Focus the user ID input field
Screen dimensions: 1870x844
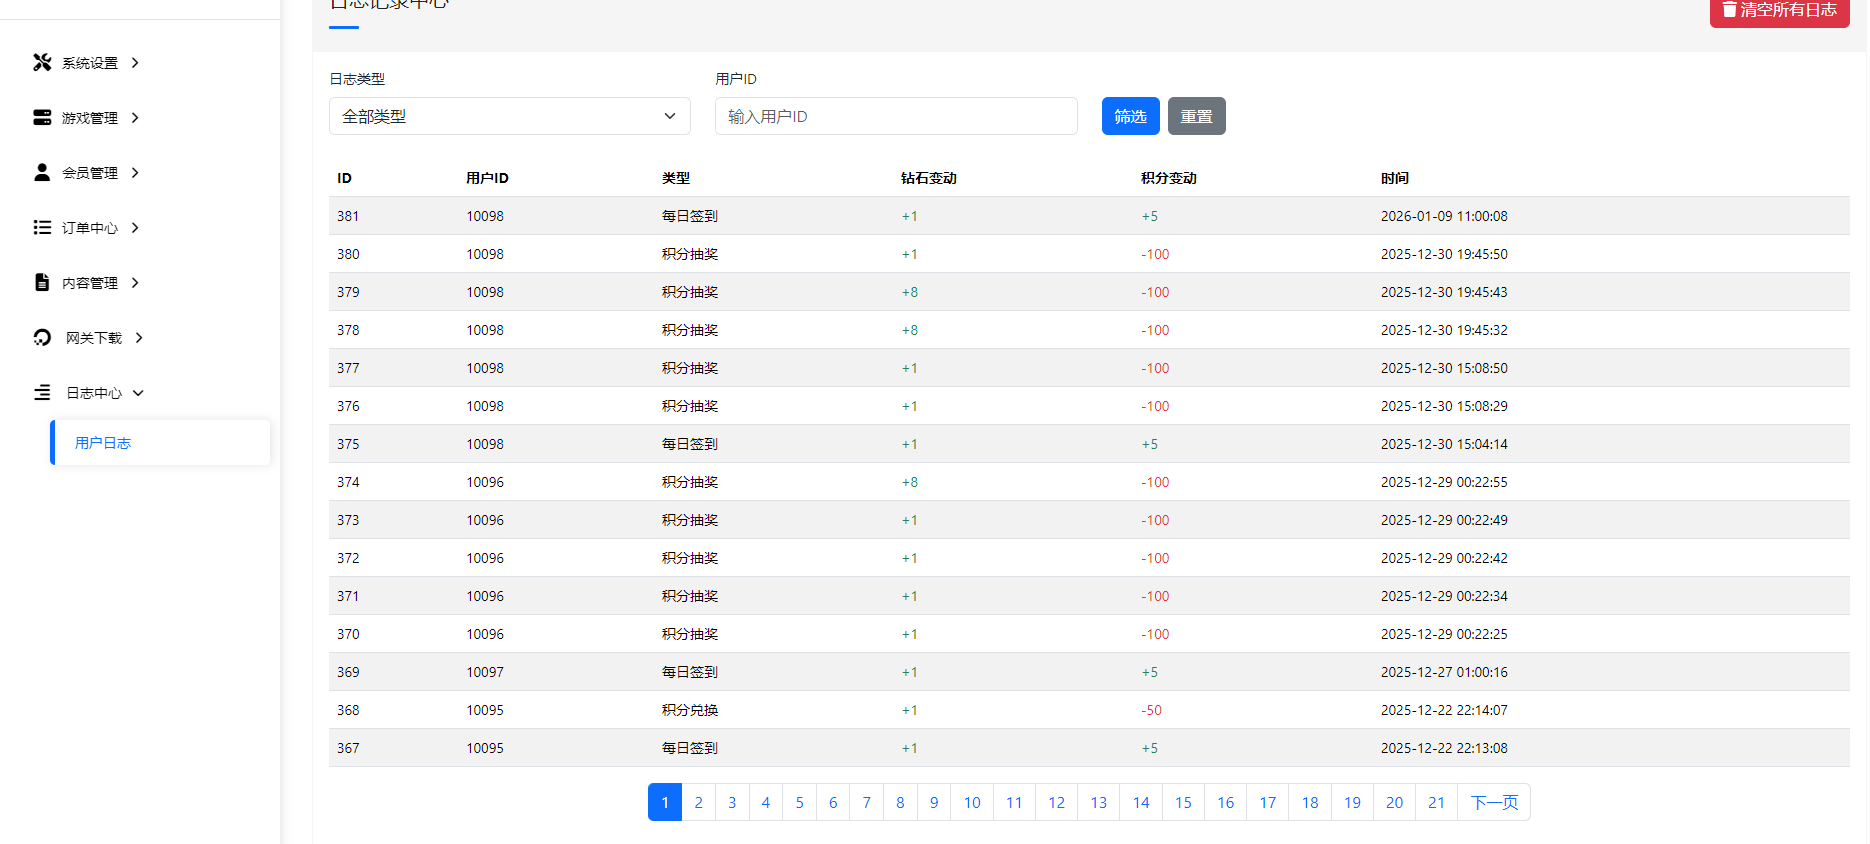[x=895, y=116]
